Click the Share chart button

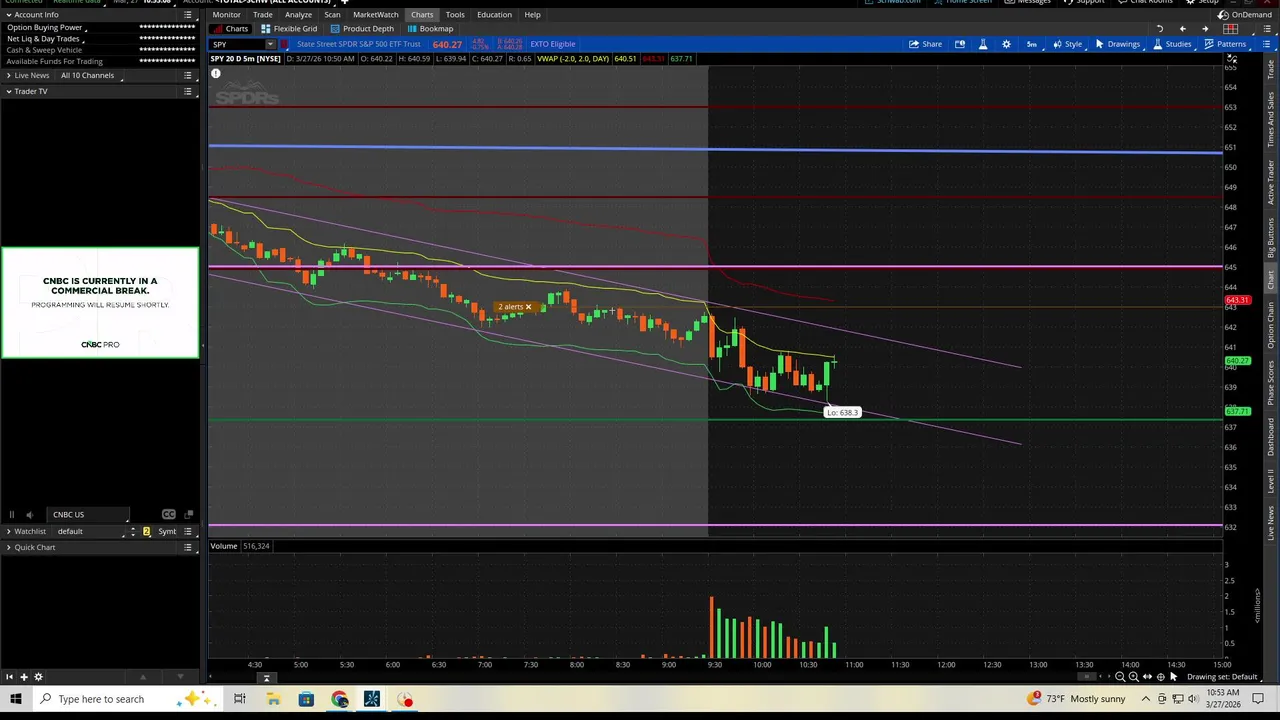coord(925,44)
